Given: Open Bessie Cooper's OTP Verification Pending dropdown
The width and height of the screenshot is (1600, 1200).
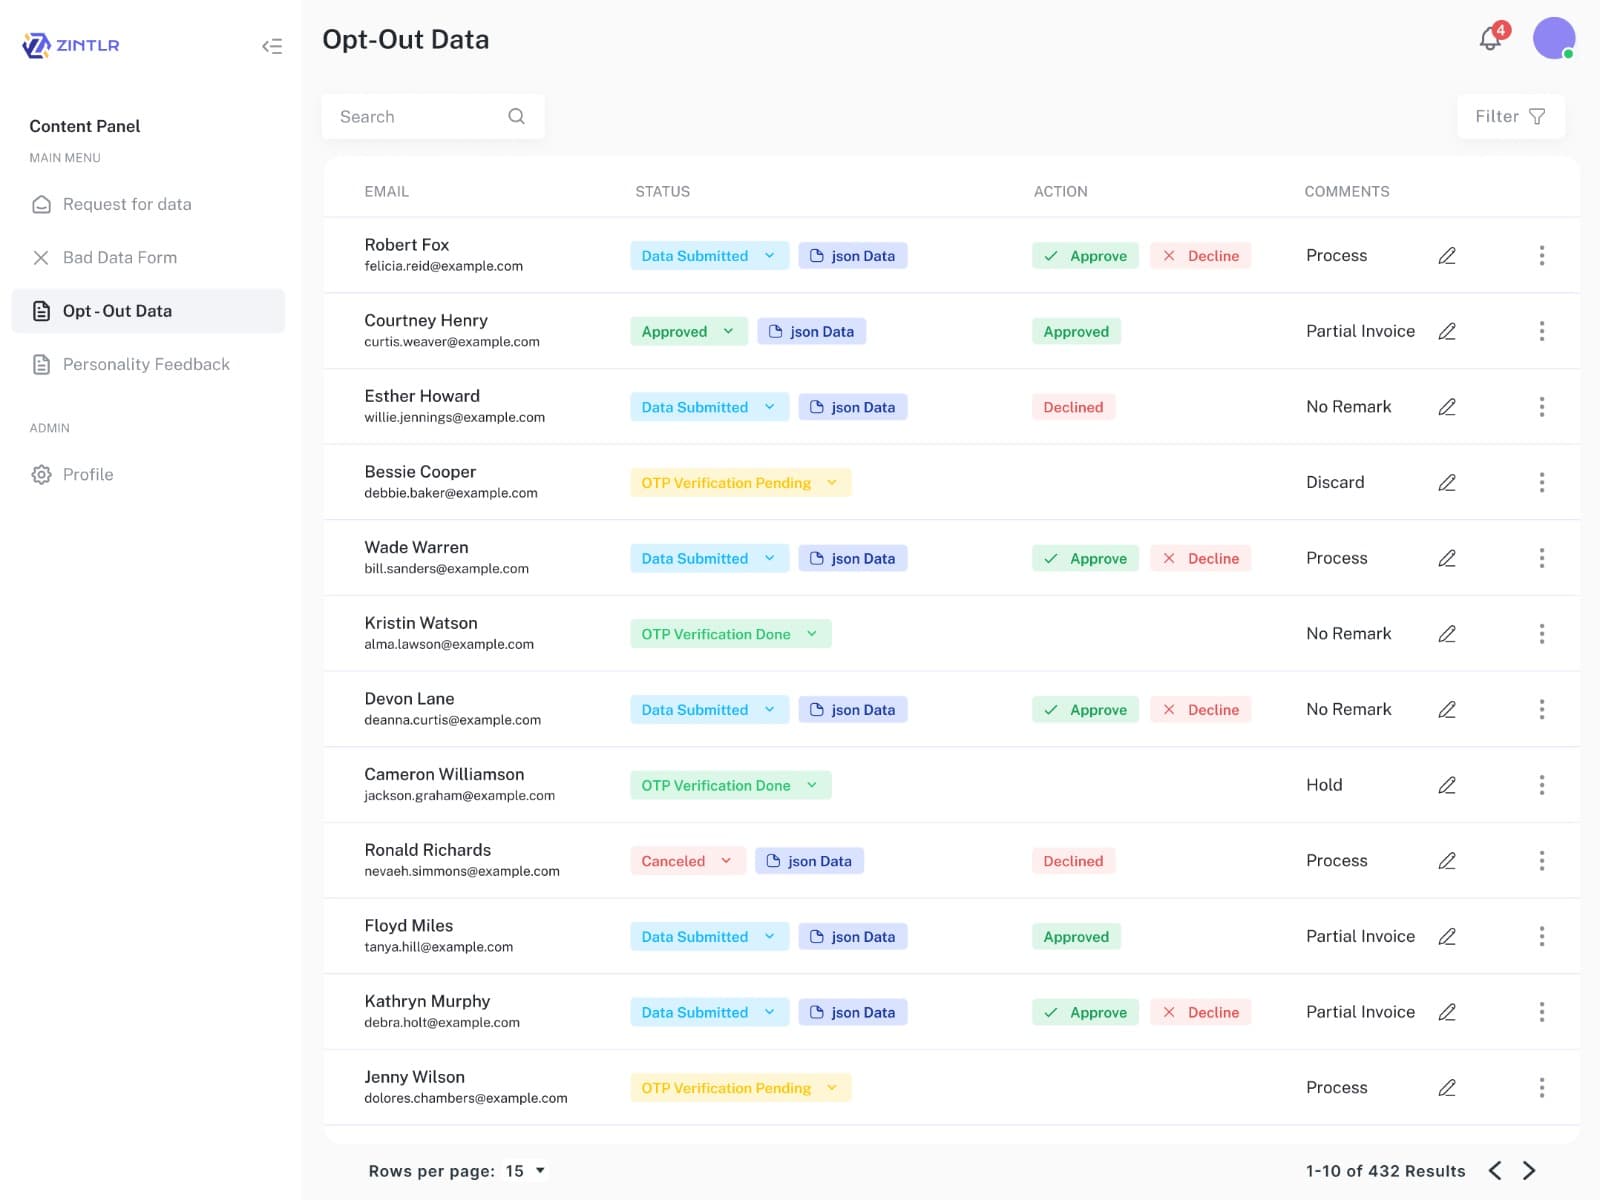Looking at the screenshot, I should 740,482.
